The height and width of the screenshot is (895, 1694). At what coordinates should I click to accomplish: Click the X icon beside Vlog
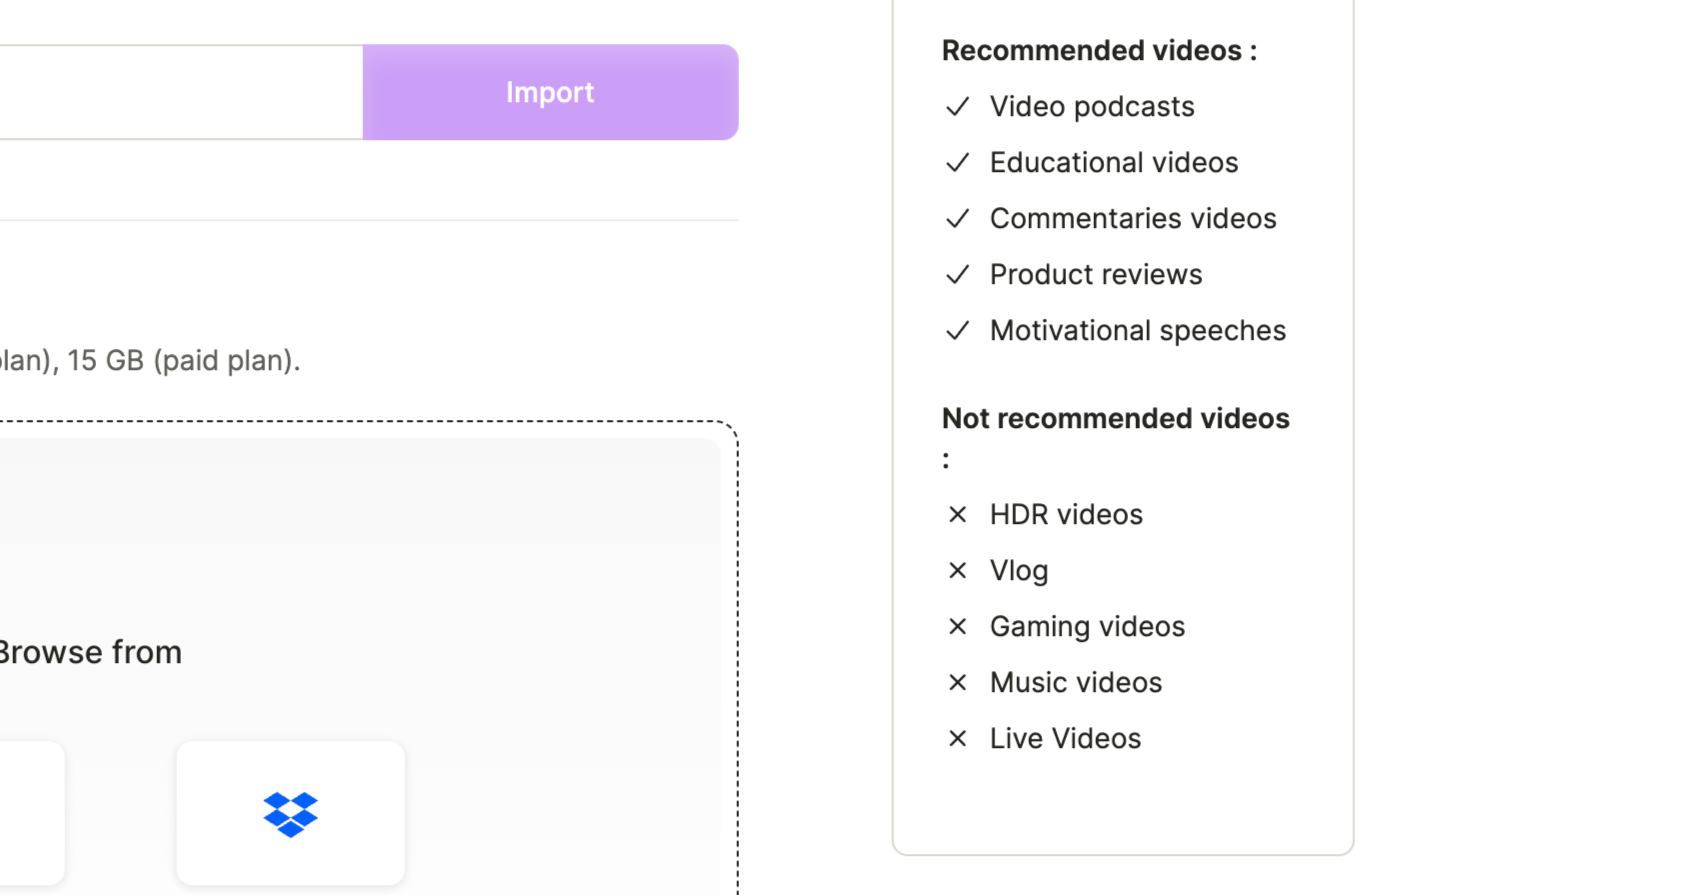pyautogui.click(x=958, y=570)
